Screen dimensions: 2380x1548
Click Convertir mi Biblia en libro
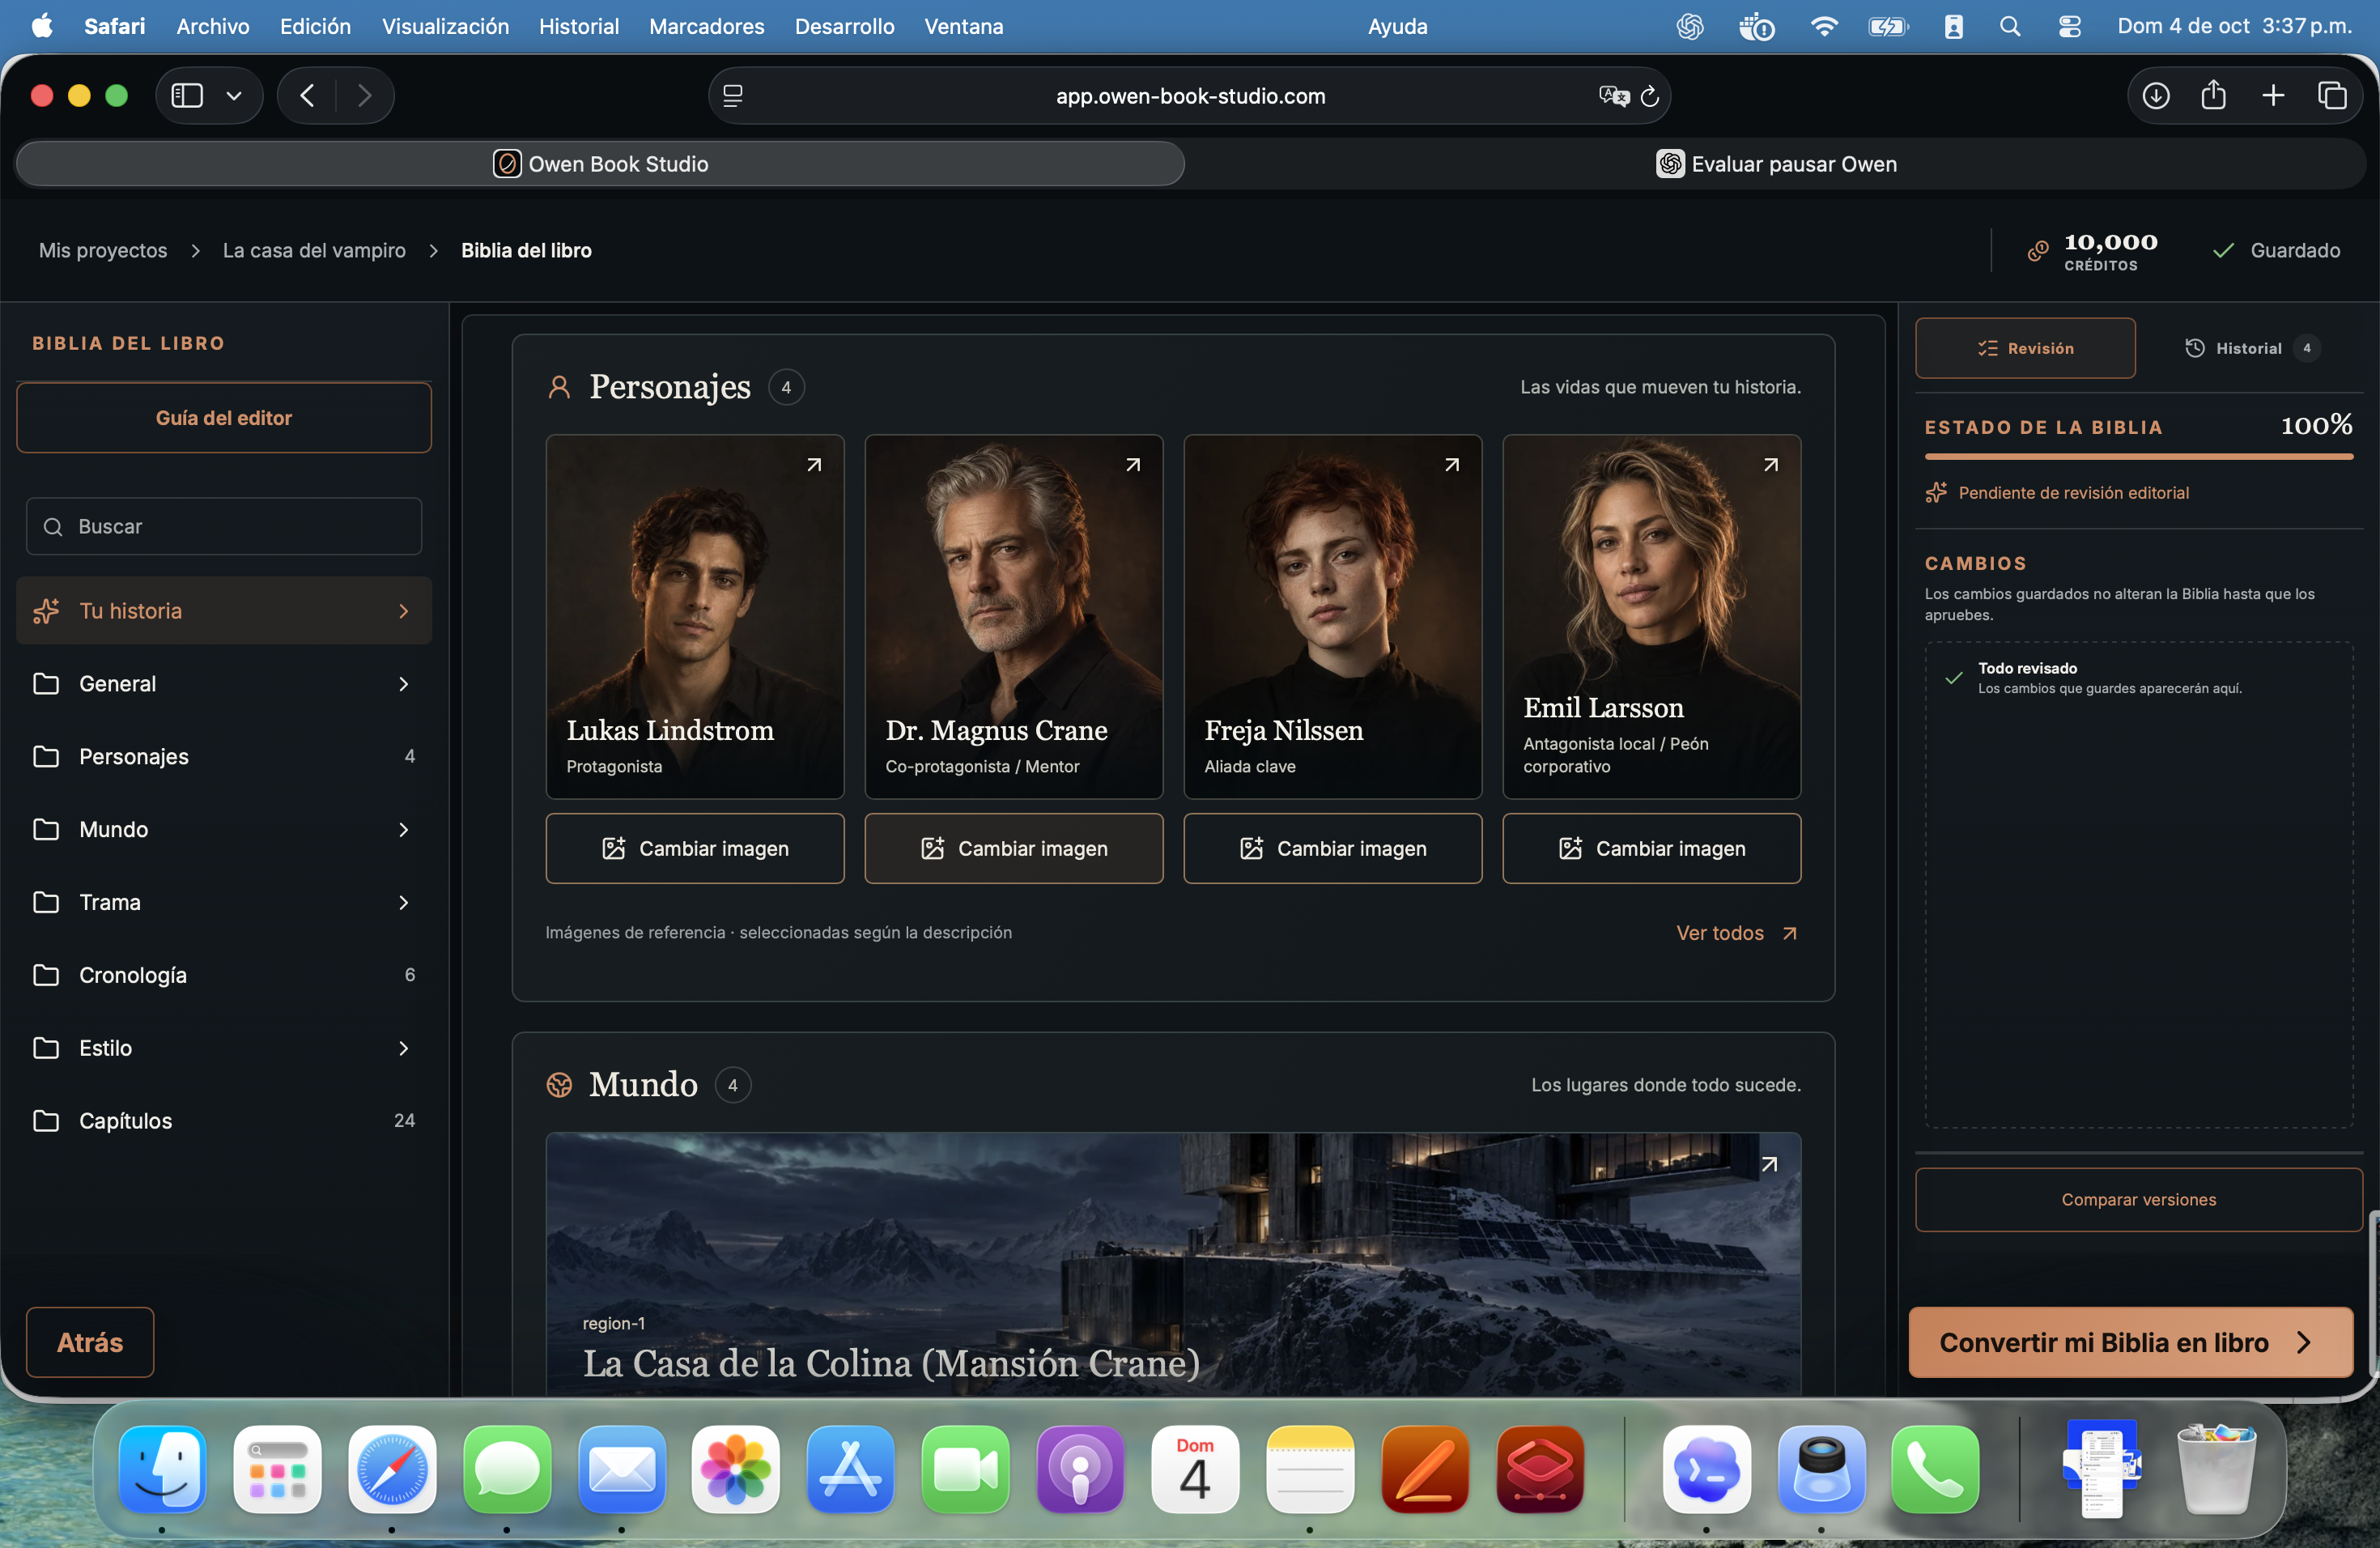click(x=2130, y=1342)
